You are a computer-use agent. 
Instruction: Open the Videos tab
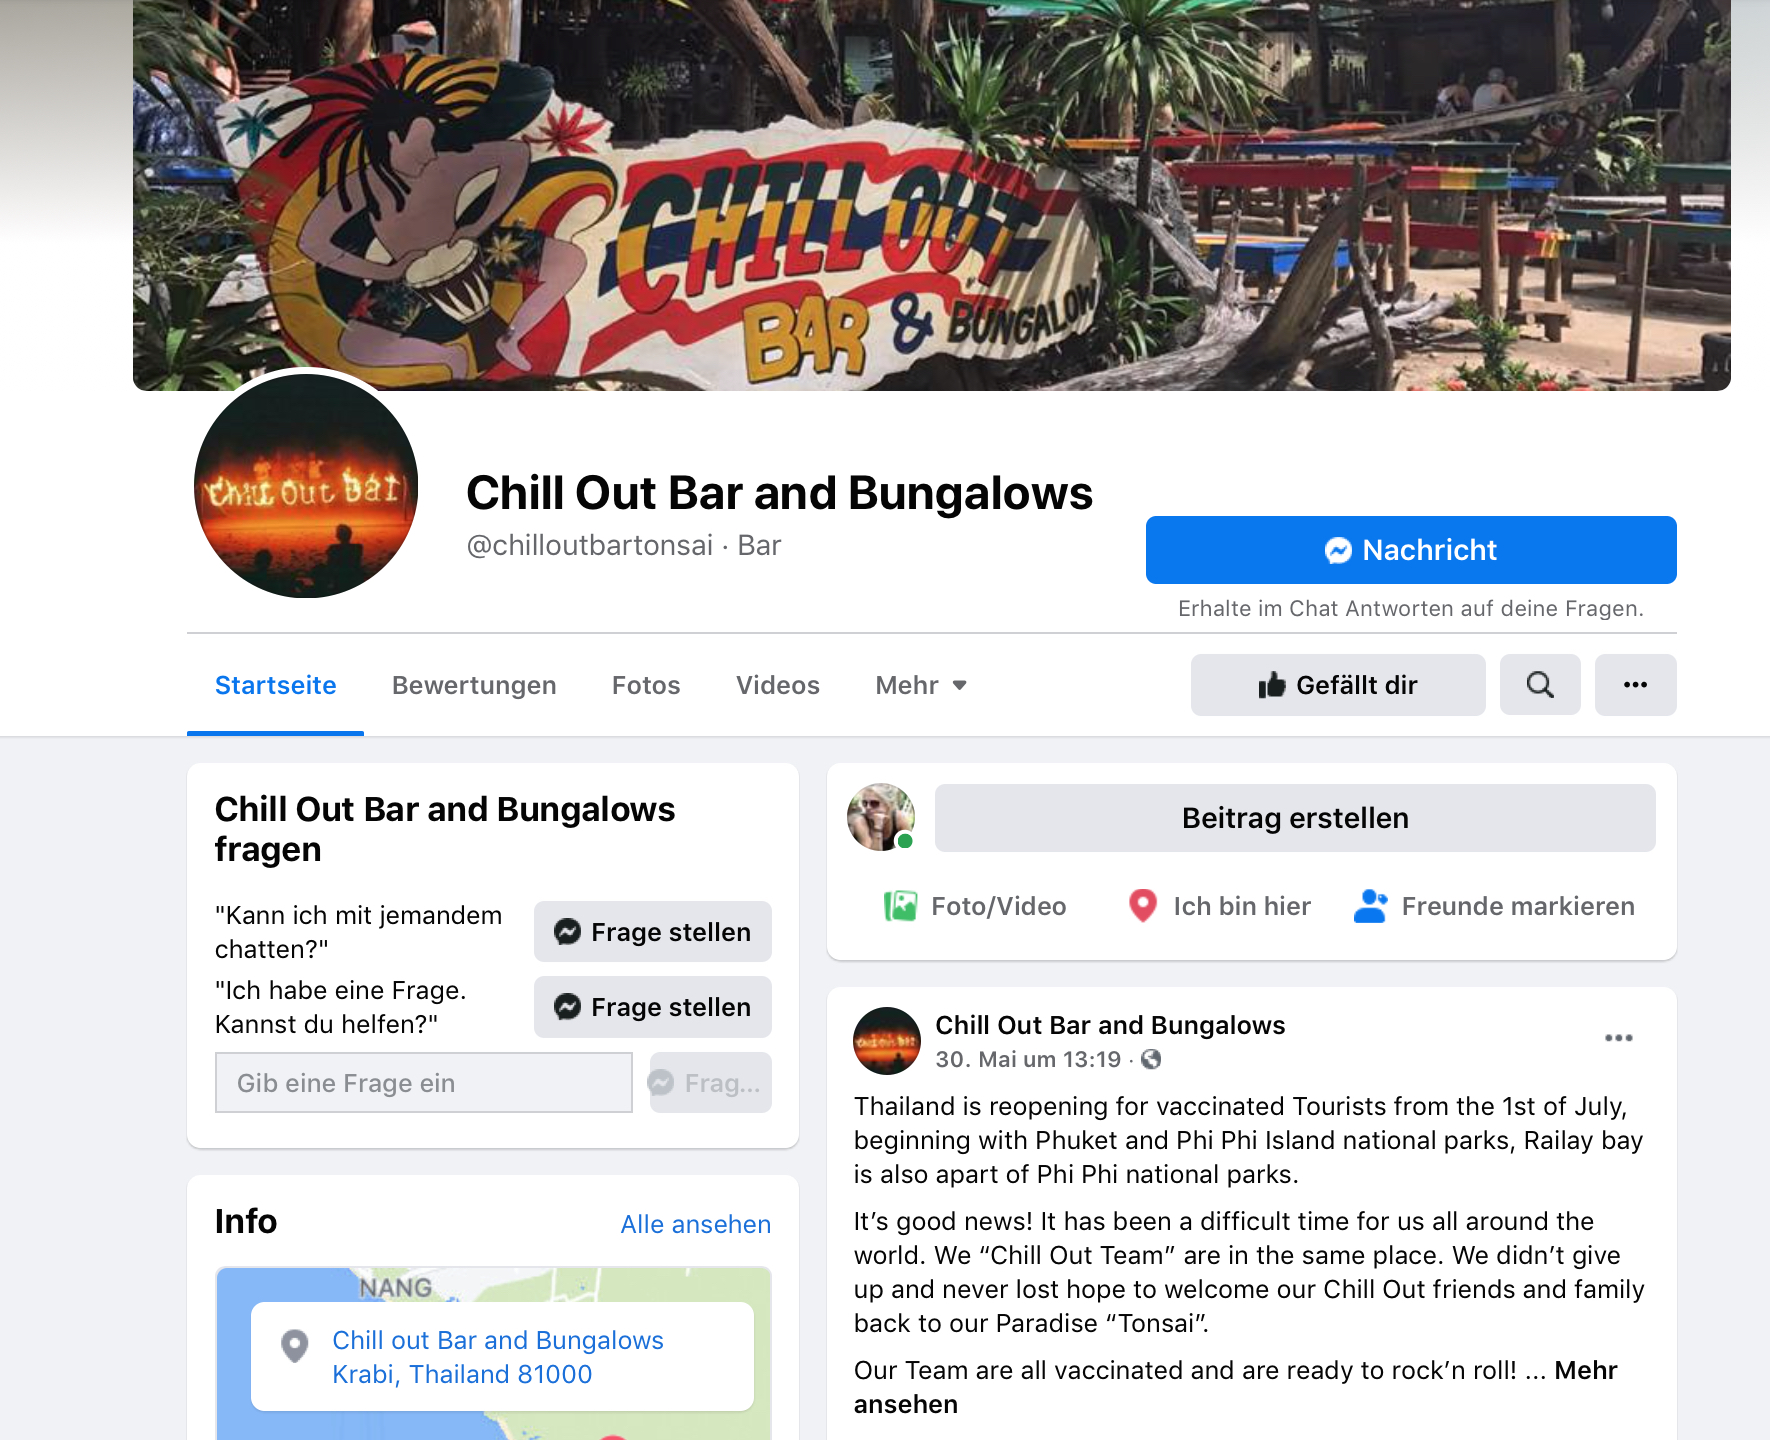(x=778, y=685)
